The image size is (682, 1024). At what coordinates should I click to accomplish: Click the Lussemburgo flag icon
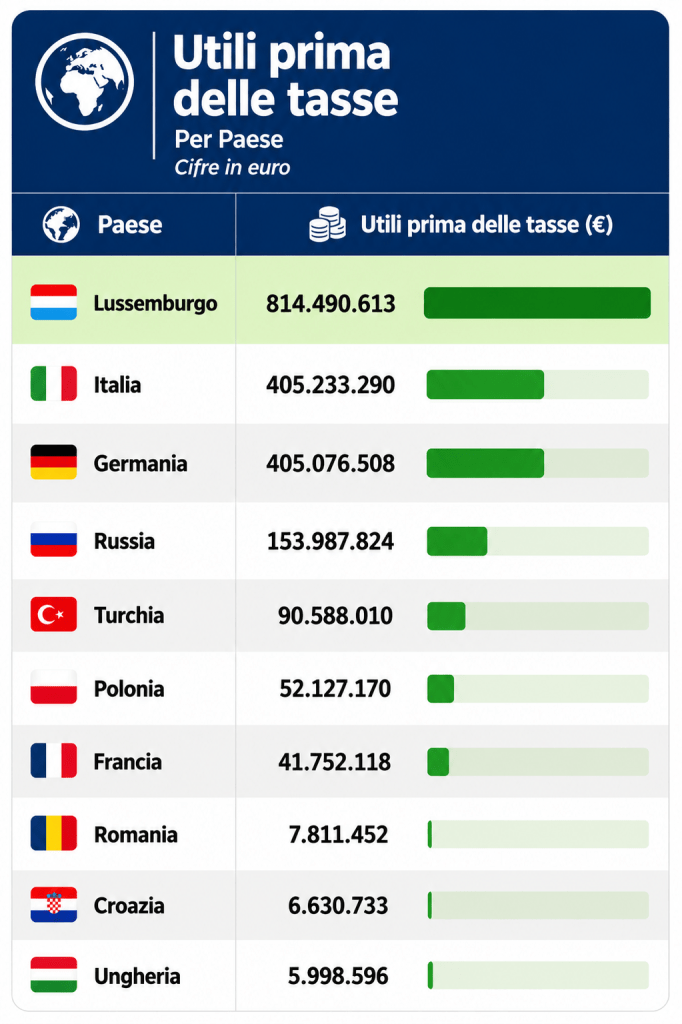coord(54,302)
